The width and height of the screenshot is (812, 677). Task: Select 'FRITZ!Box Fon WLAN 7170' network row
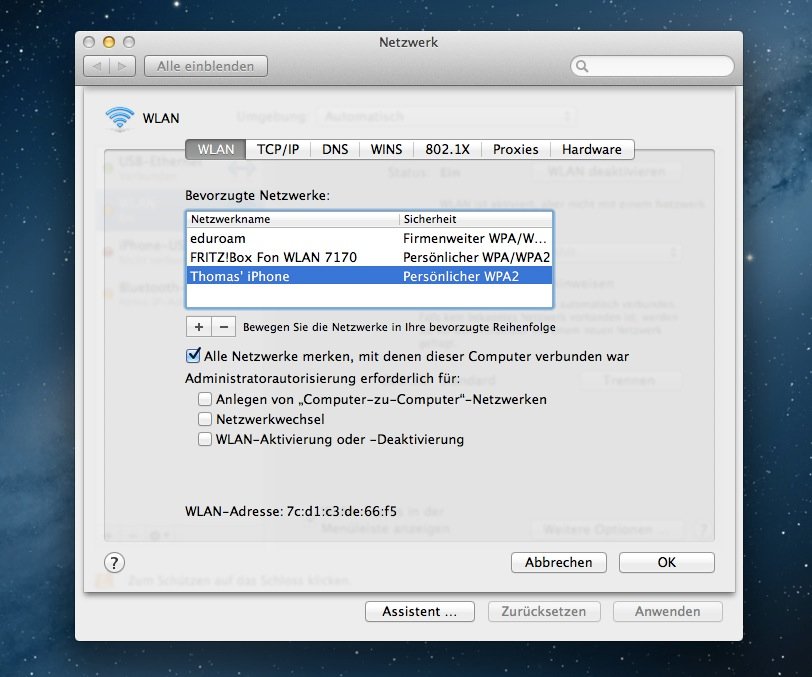369,257
